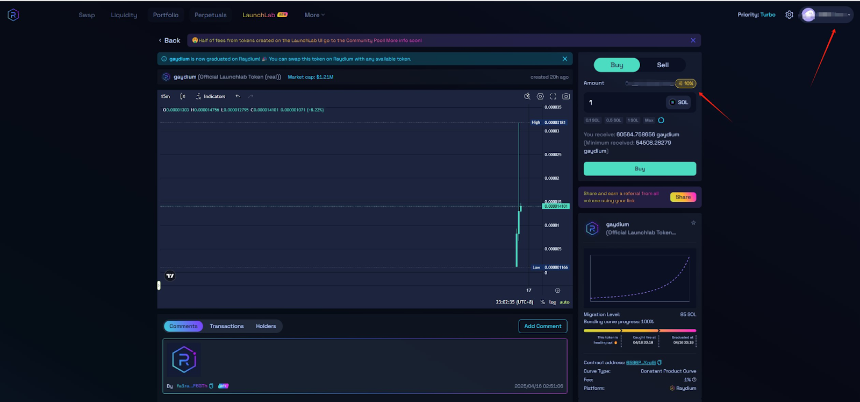This screenshot has height=402, width=860.
Task: Redo the last chart action
Action: (251, 97)
